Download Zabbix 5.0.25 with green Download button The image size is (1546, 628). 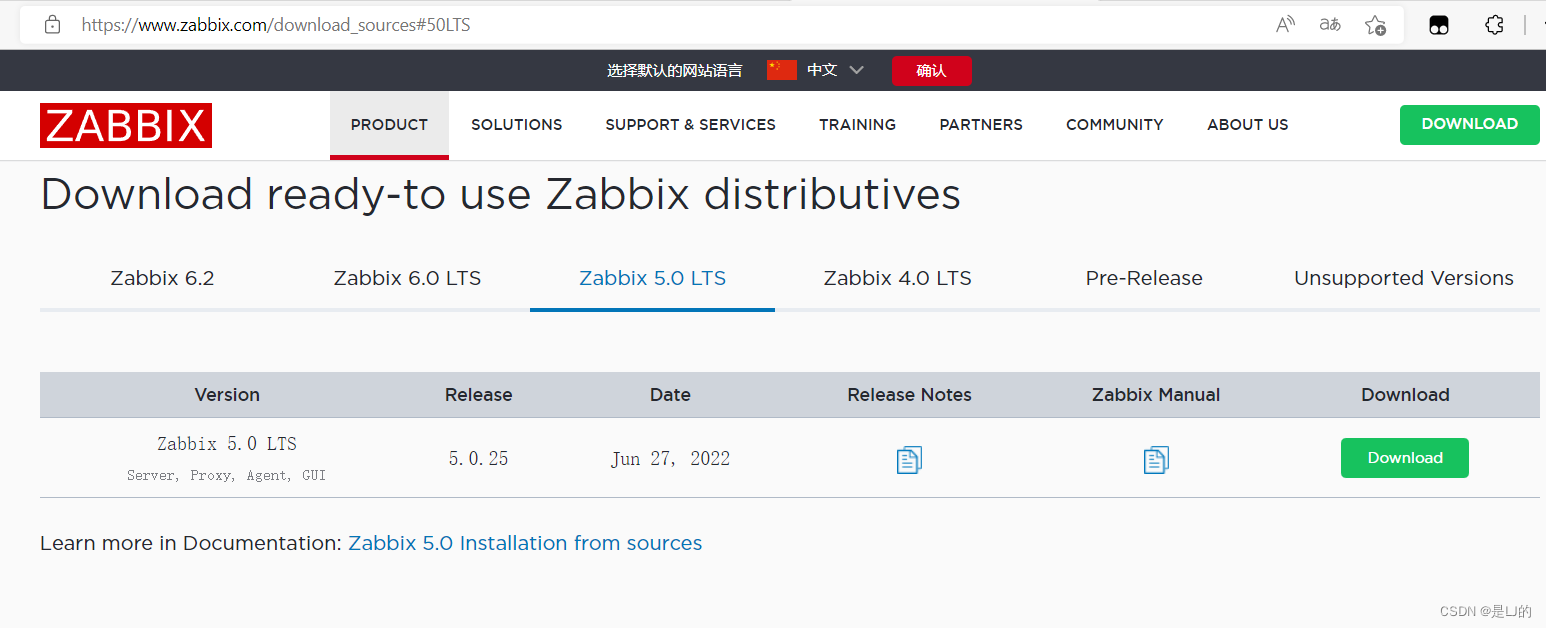[x=1404, y=457]
